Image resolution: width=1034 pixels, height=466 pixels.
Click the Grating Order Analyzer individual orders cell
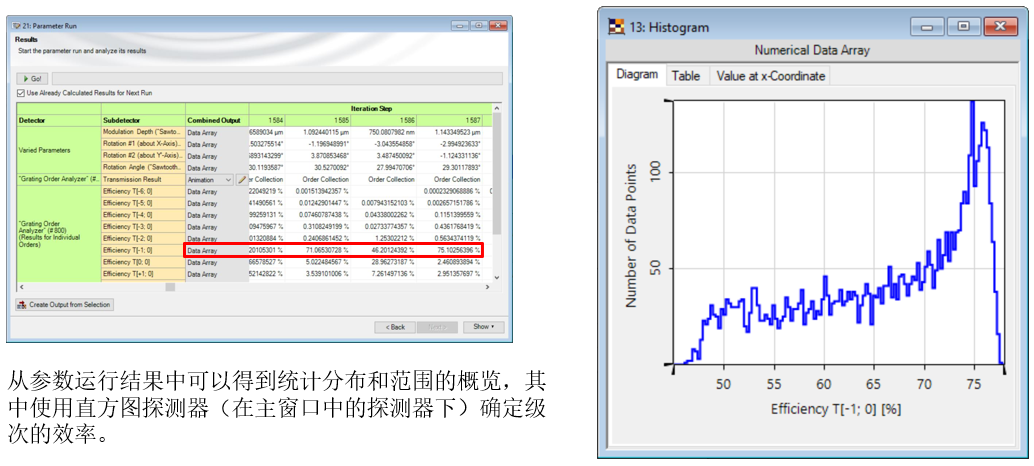point(59,233)
